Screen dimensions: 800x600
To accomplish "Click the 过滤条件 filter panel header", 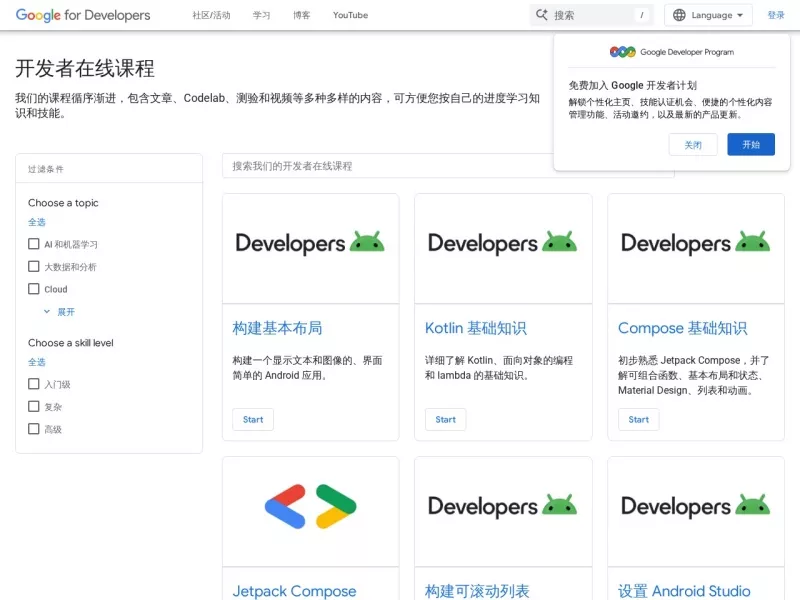I will [x=109, y=169].
